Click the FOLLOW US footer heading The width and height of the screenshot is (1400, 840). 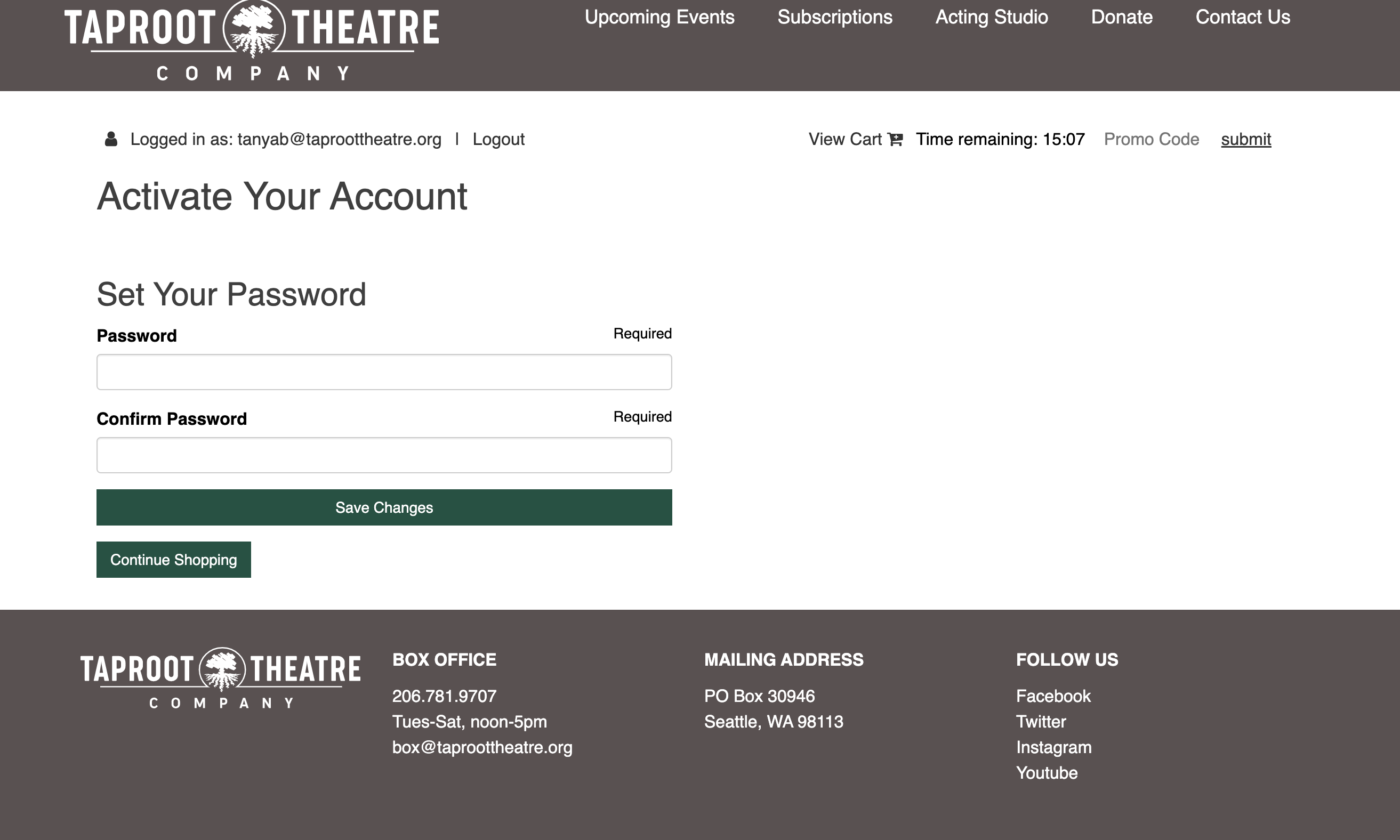point(1067,659)
